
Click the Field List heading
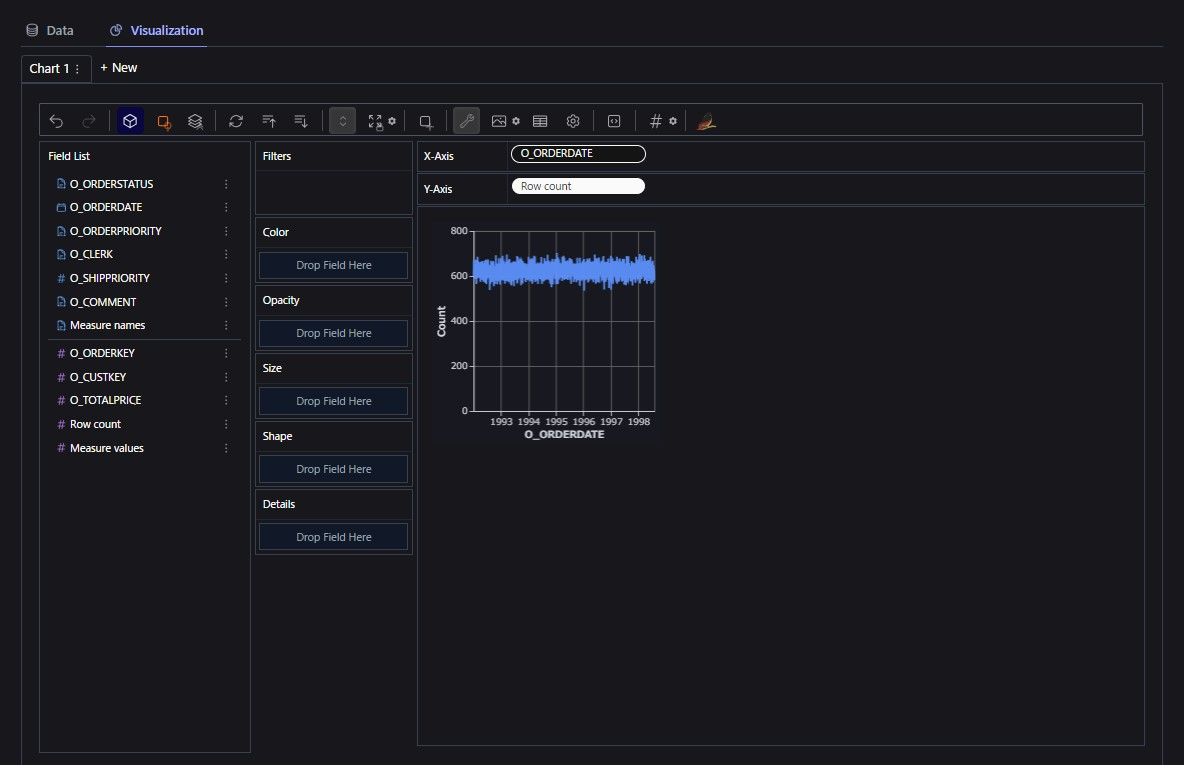[69, 156]
